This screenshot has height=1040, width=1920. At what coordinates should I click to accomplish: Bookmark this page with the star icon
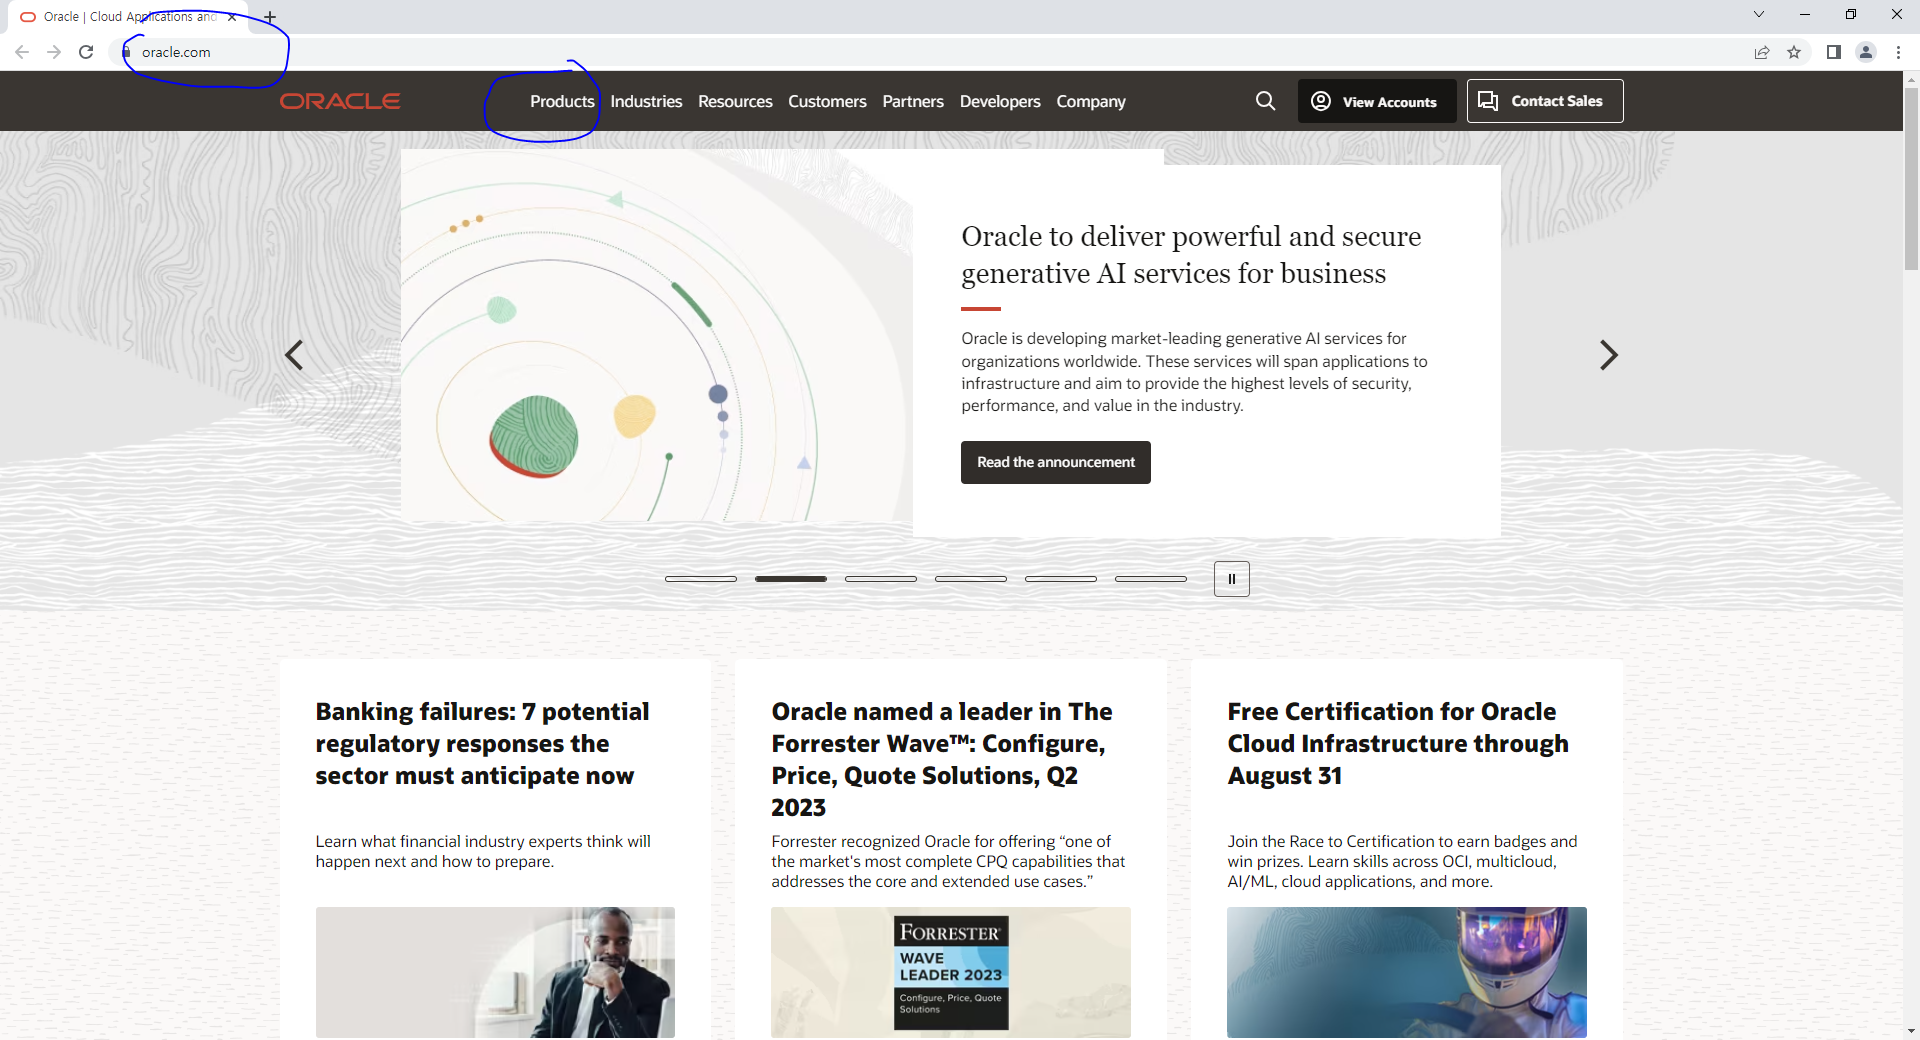(1794, 52)
